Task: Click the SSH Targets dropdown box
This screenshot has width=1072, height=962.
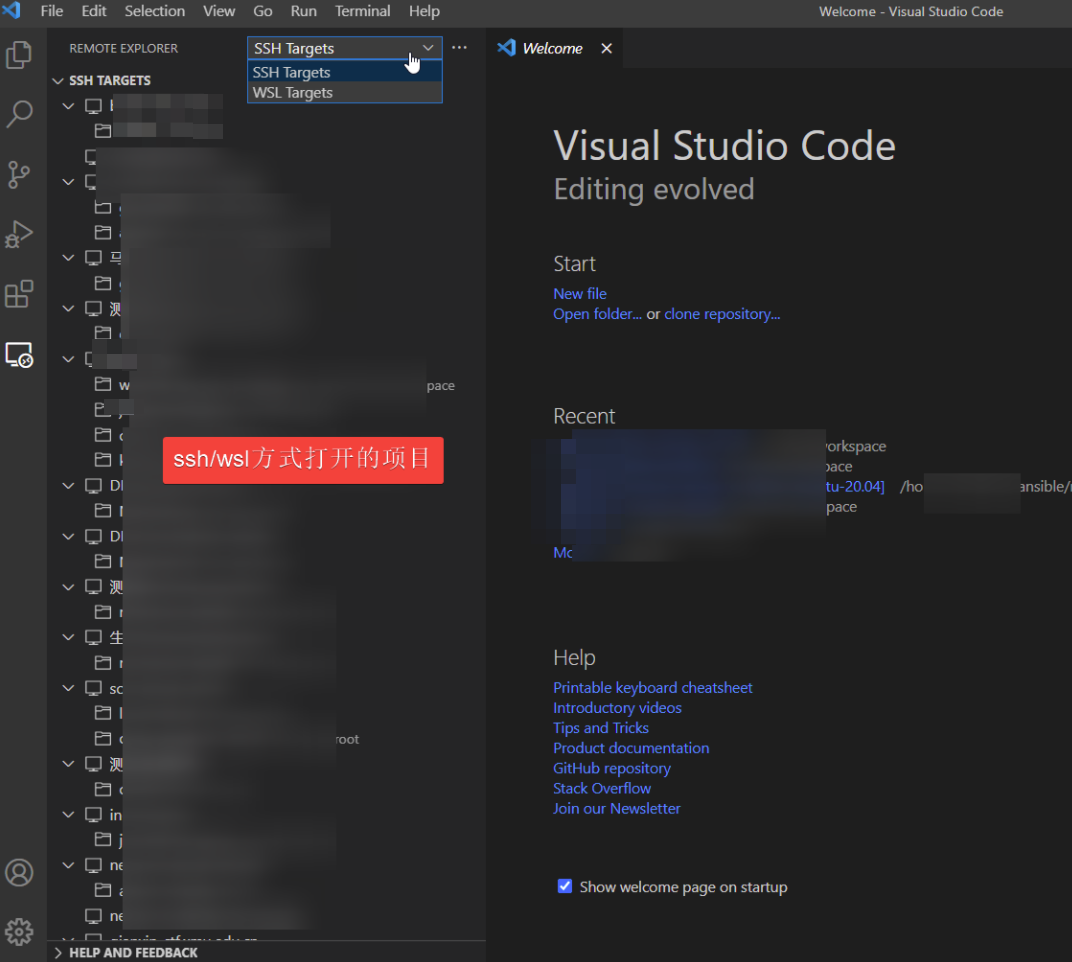Action: (x=345, y=48)
